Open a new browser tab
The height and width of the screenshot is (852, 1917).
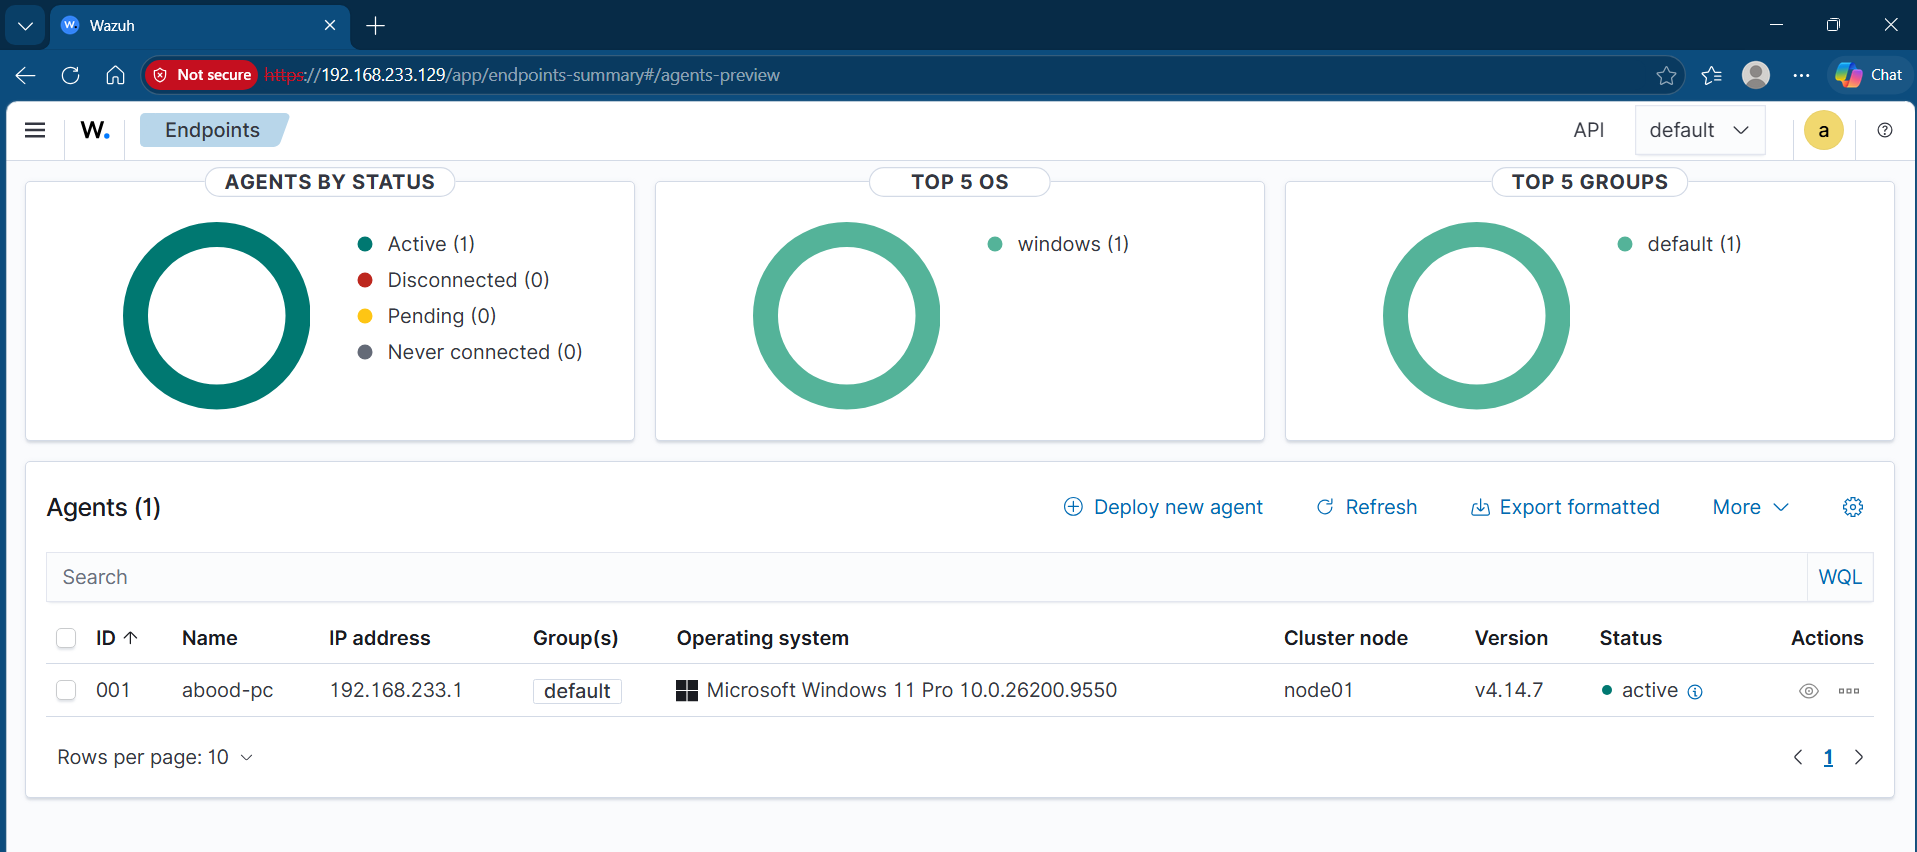click(376, 25)
